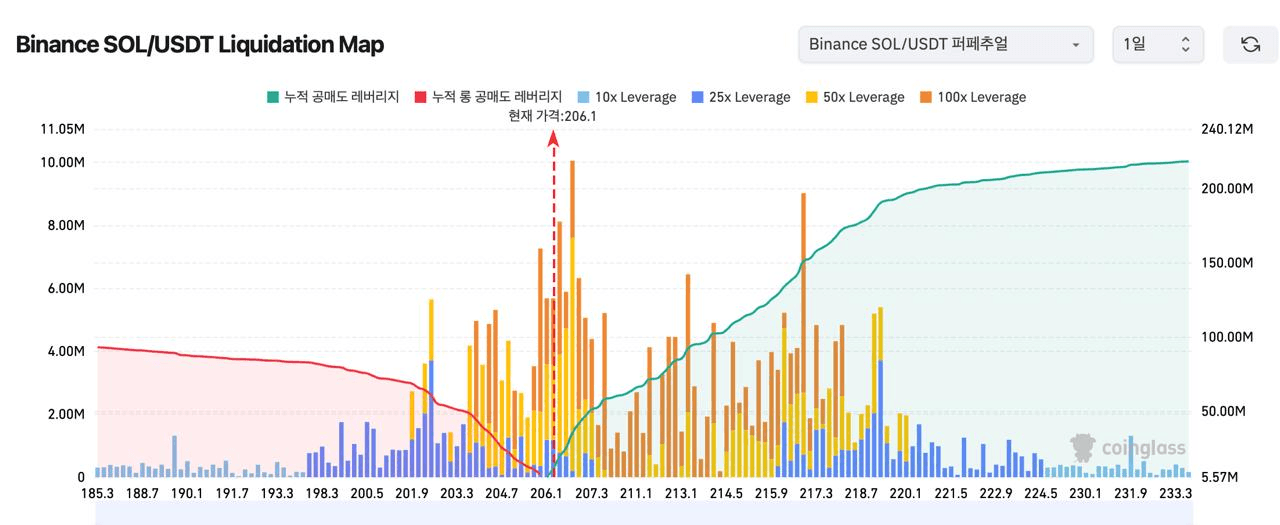Click the 185.3 x-axis price label
Image resolution: width=1280 pixels, height=525 pixels.
(x=97, y=493)
